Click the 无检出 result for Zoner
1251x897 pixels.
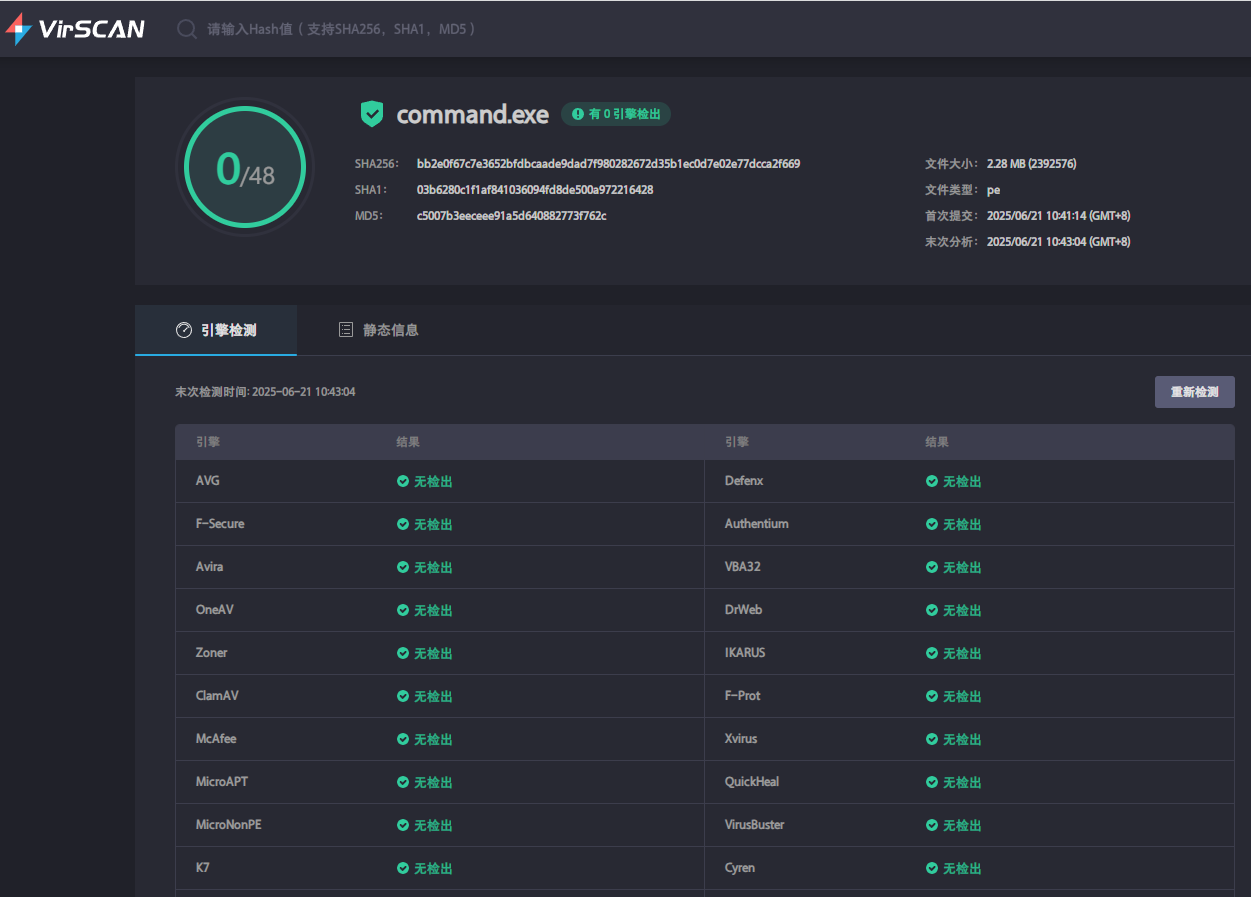(433, 653)
